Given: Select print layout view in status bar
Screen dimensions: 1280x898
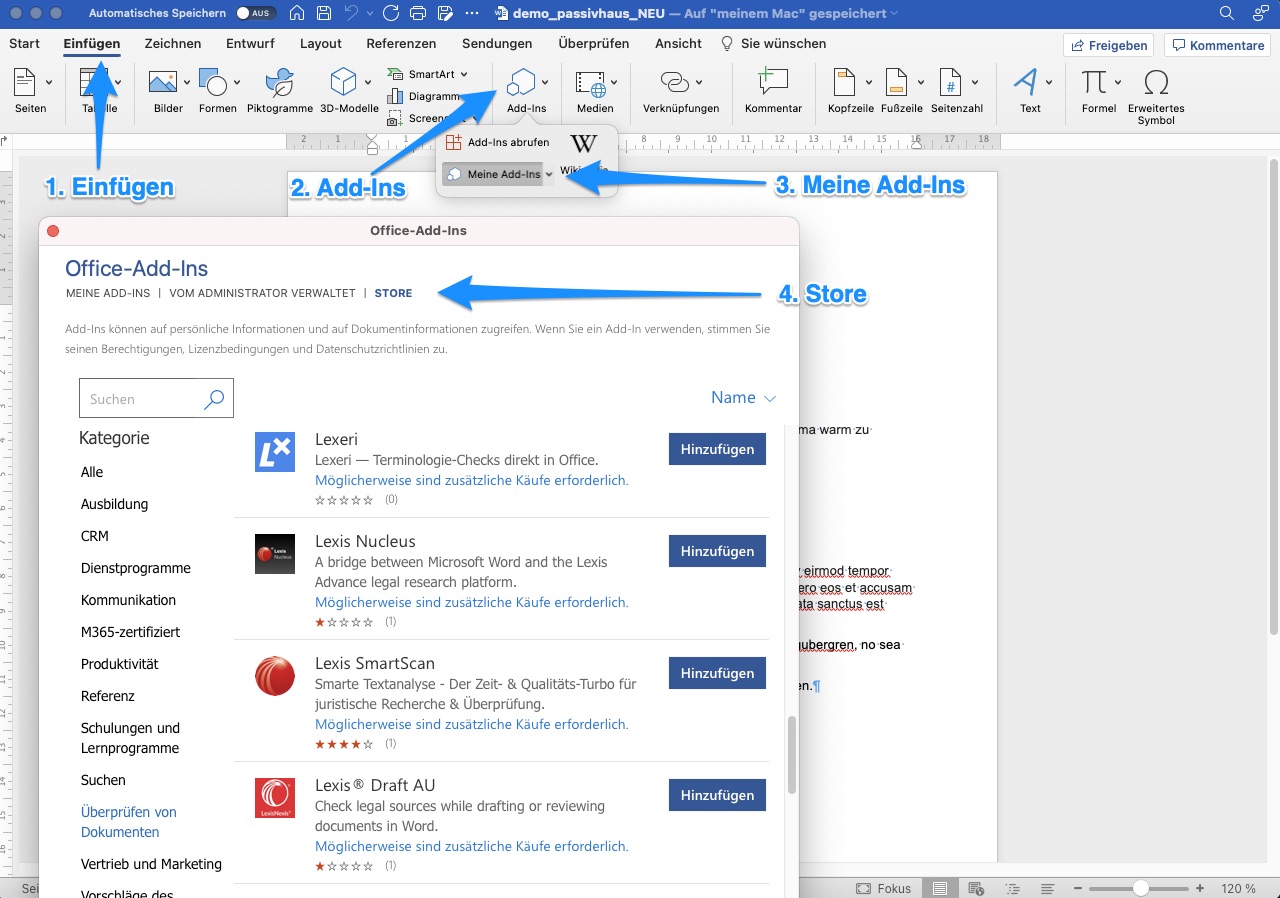Looking at the screenshot, I should [x=940, y=888].
